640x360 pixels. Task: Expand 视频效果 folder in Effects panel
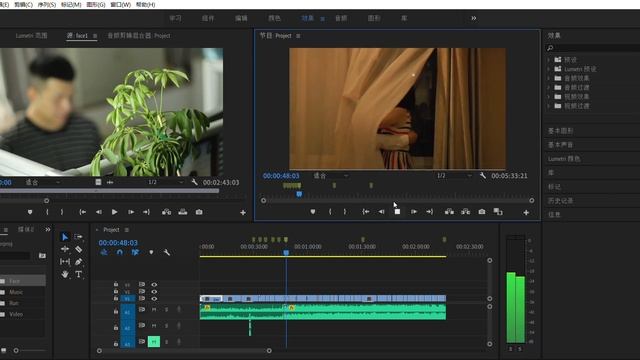coord(549,96)
